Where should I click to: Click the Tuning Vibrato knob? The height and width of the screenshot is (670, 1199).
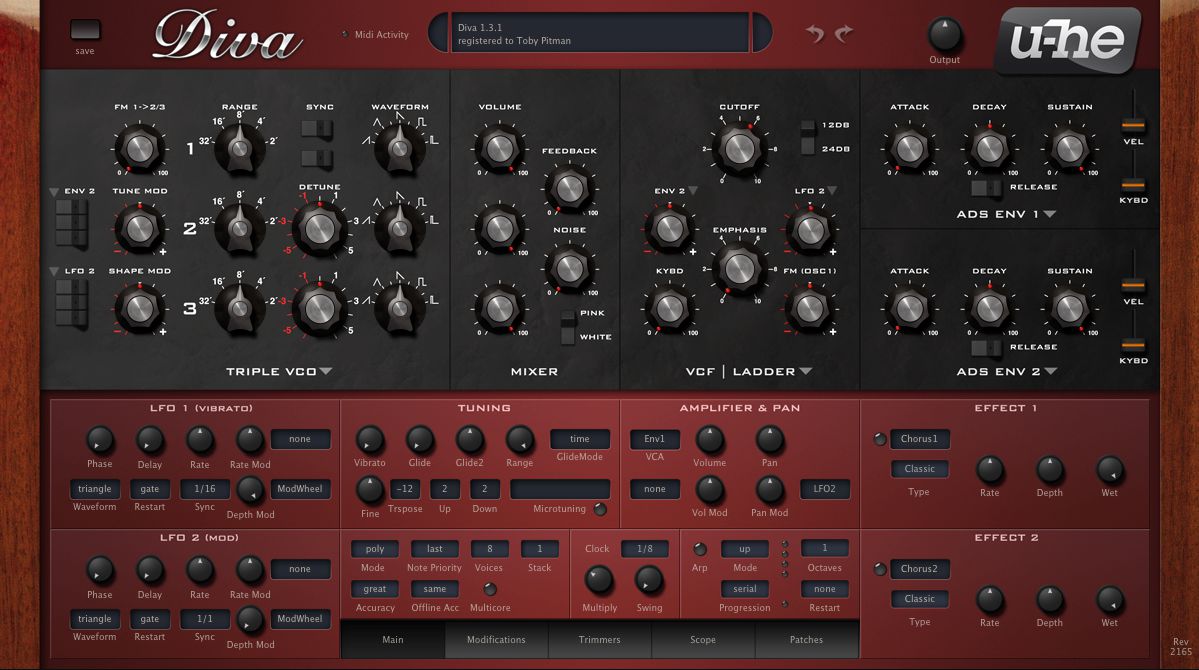(369, 440)
